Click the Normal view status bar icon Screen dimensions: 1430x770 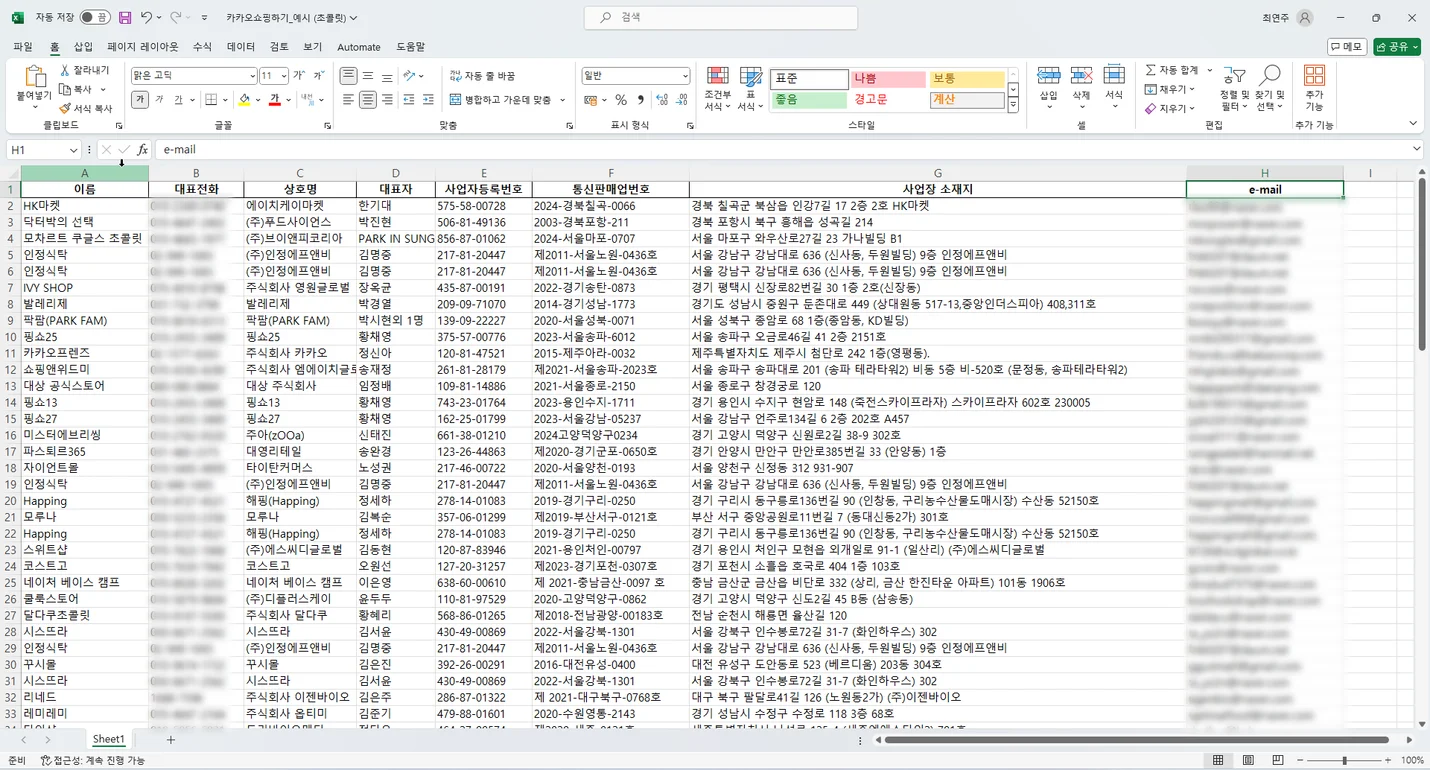[x=1218, y=761]
